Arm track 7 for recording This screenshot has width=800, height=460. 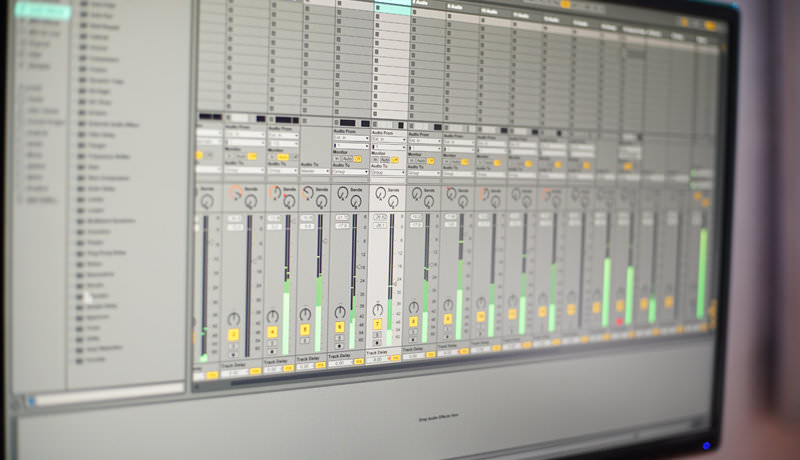[x=377, y=343]
